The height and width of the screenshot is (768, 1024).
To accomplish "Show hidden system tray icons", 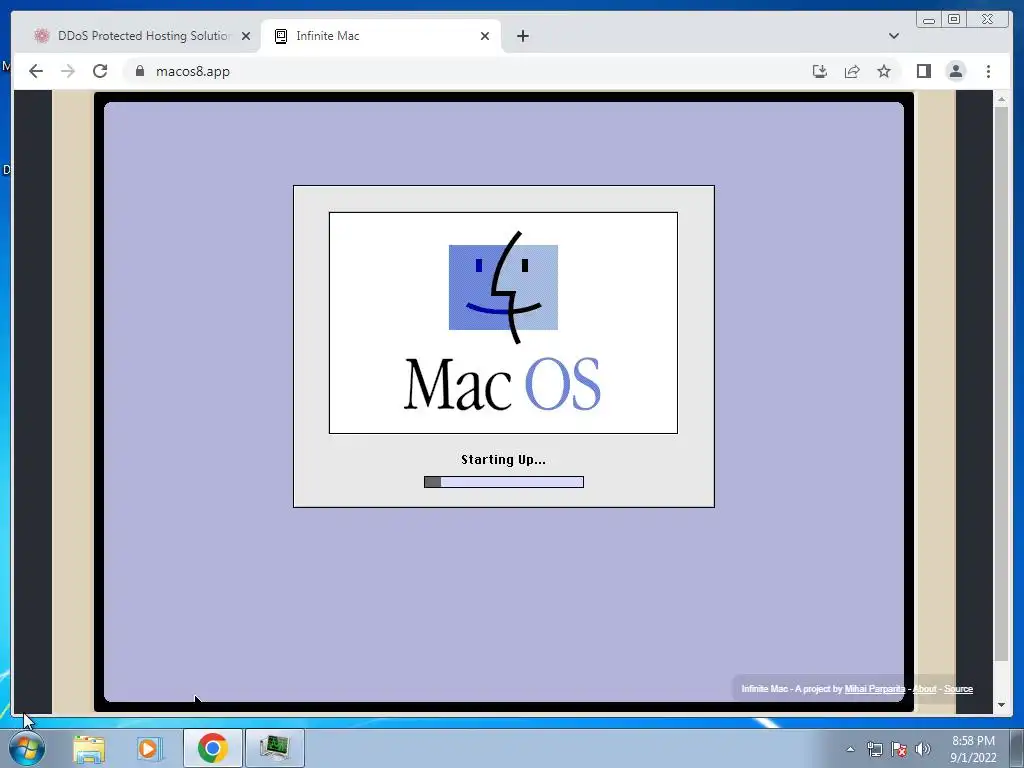I will (x=850, y=749).
